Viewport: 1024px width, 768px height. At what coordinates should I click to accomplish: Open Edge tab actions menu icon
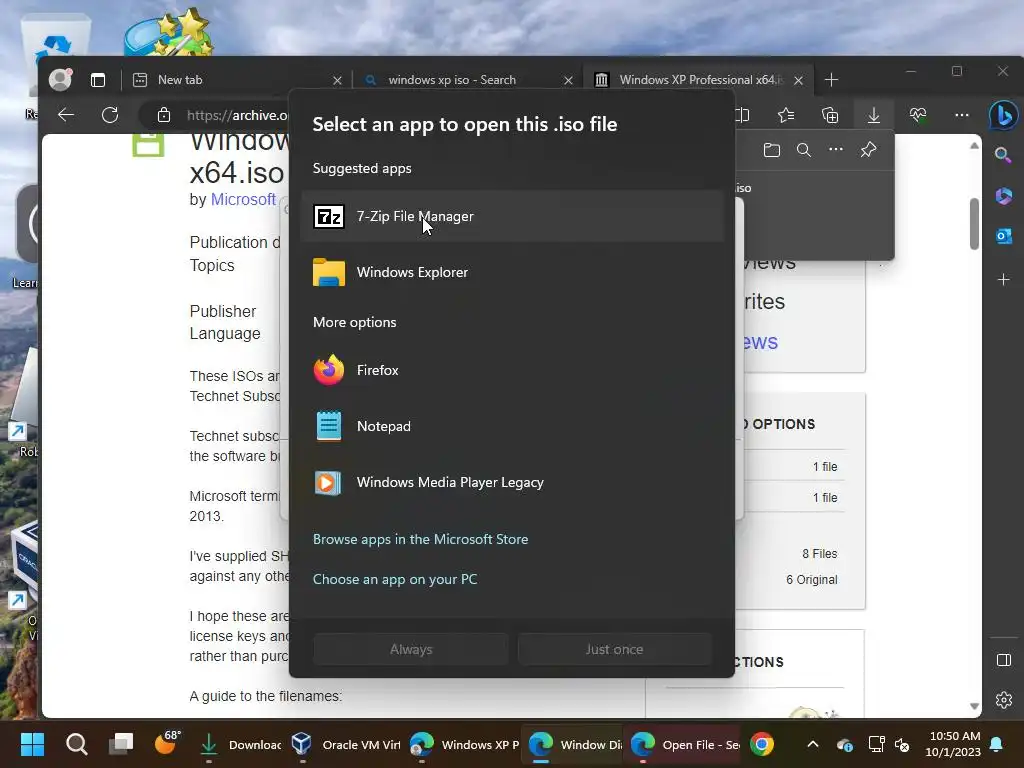pos(98,80)
